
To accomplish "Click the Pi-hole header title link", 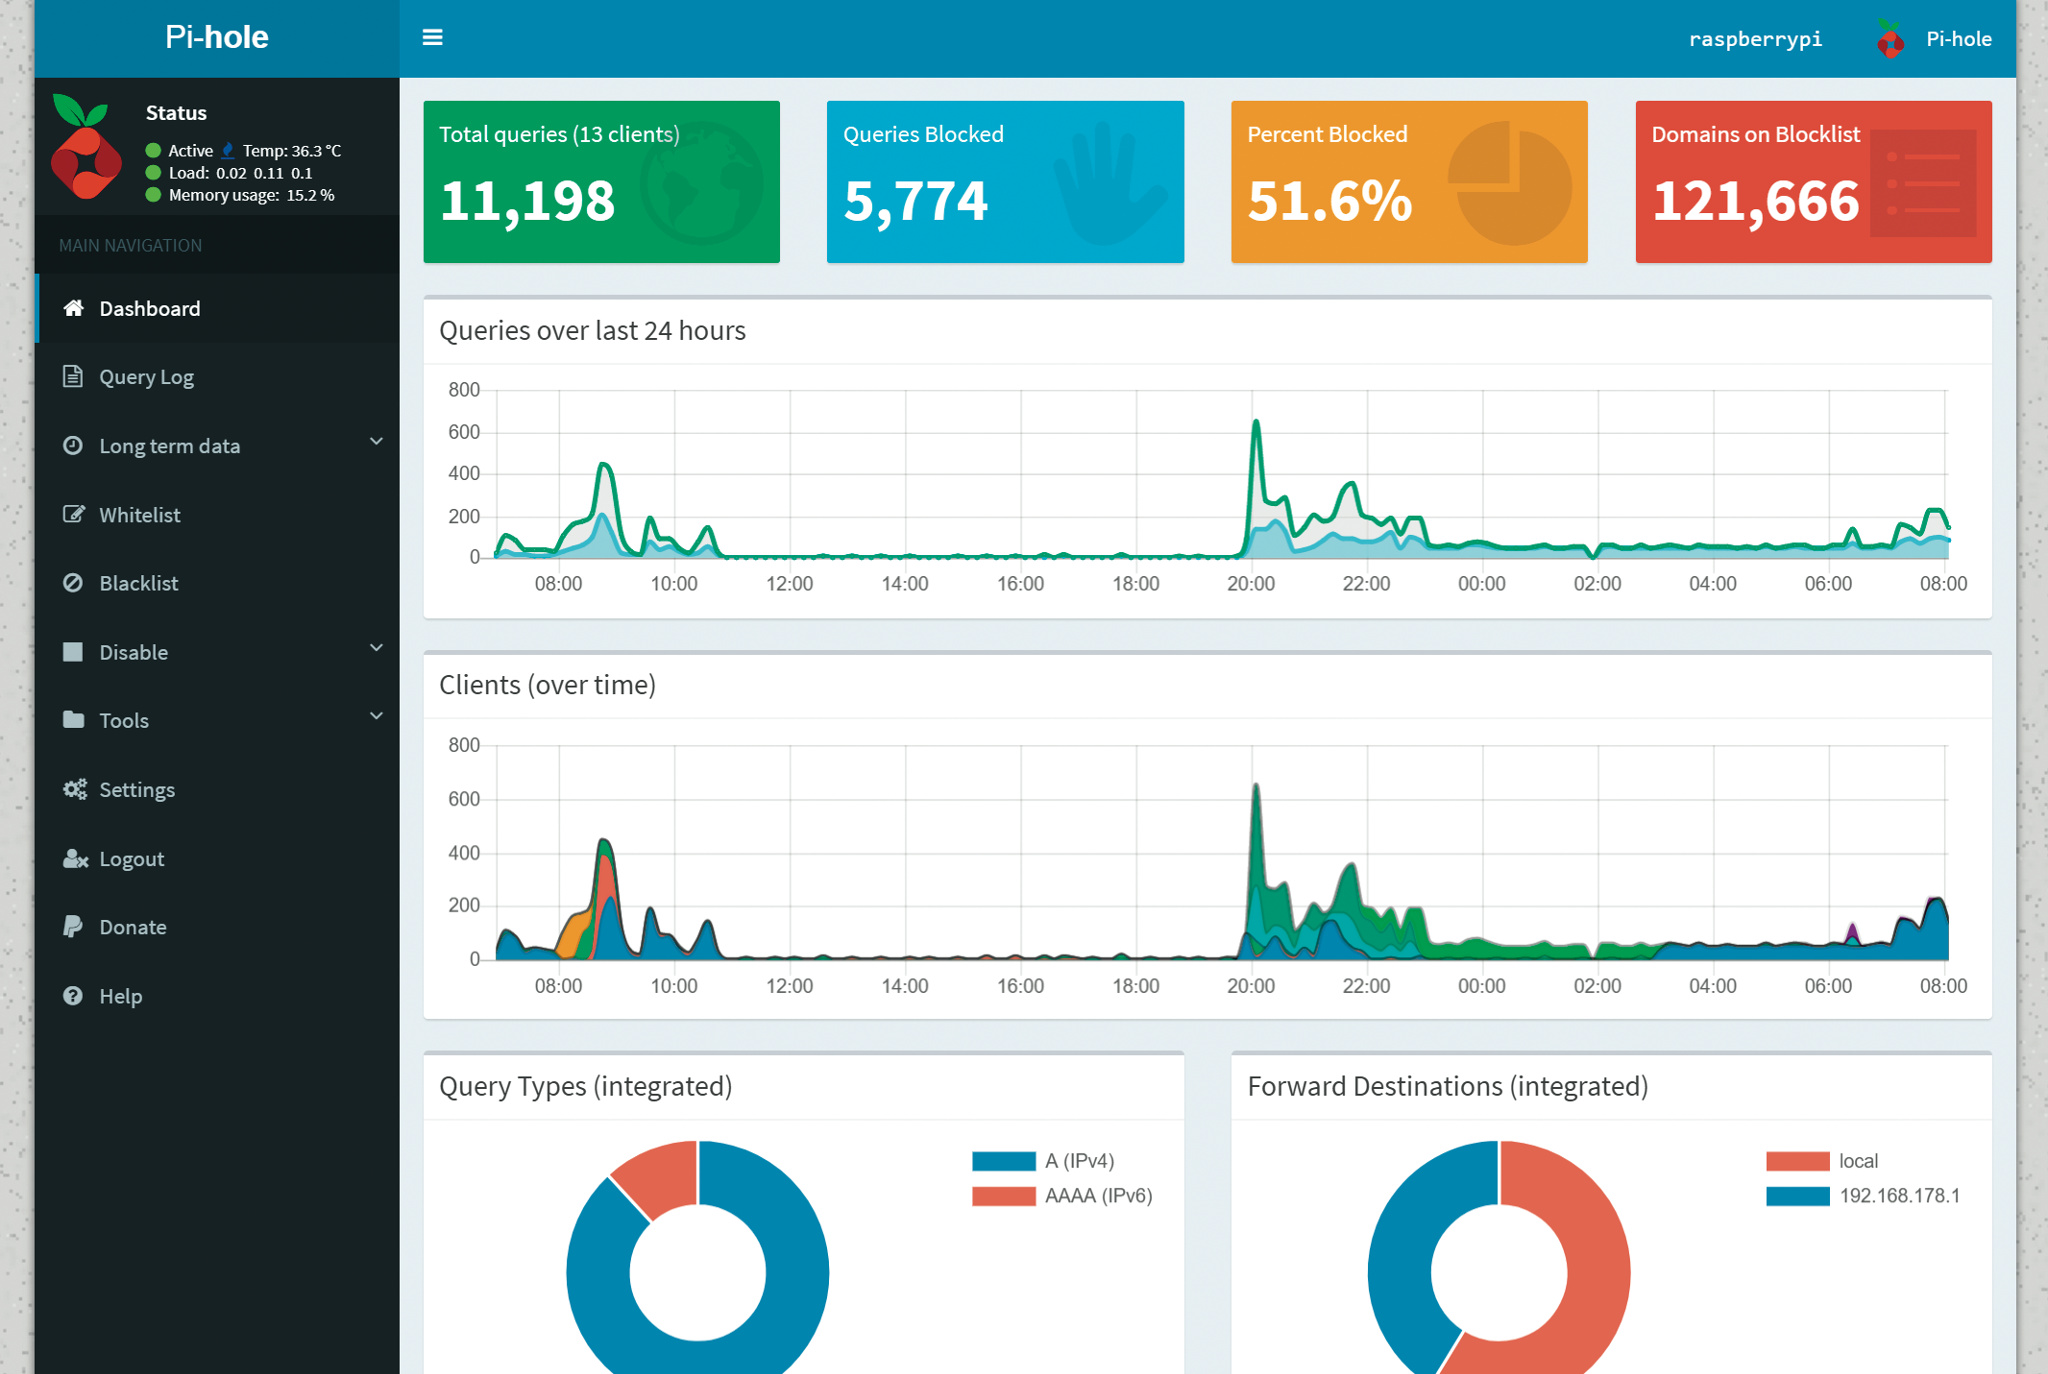I will click(x=216, y=38).
